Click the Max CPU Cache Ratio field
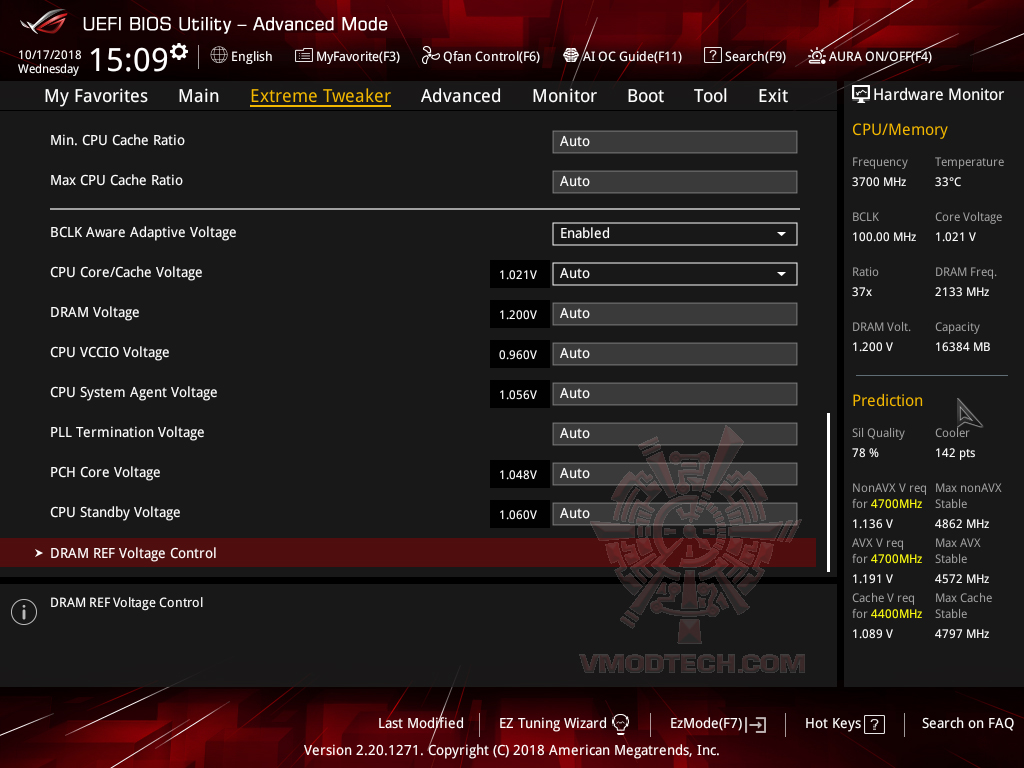 pyautogui.click(x=675, y=182)
